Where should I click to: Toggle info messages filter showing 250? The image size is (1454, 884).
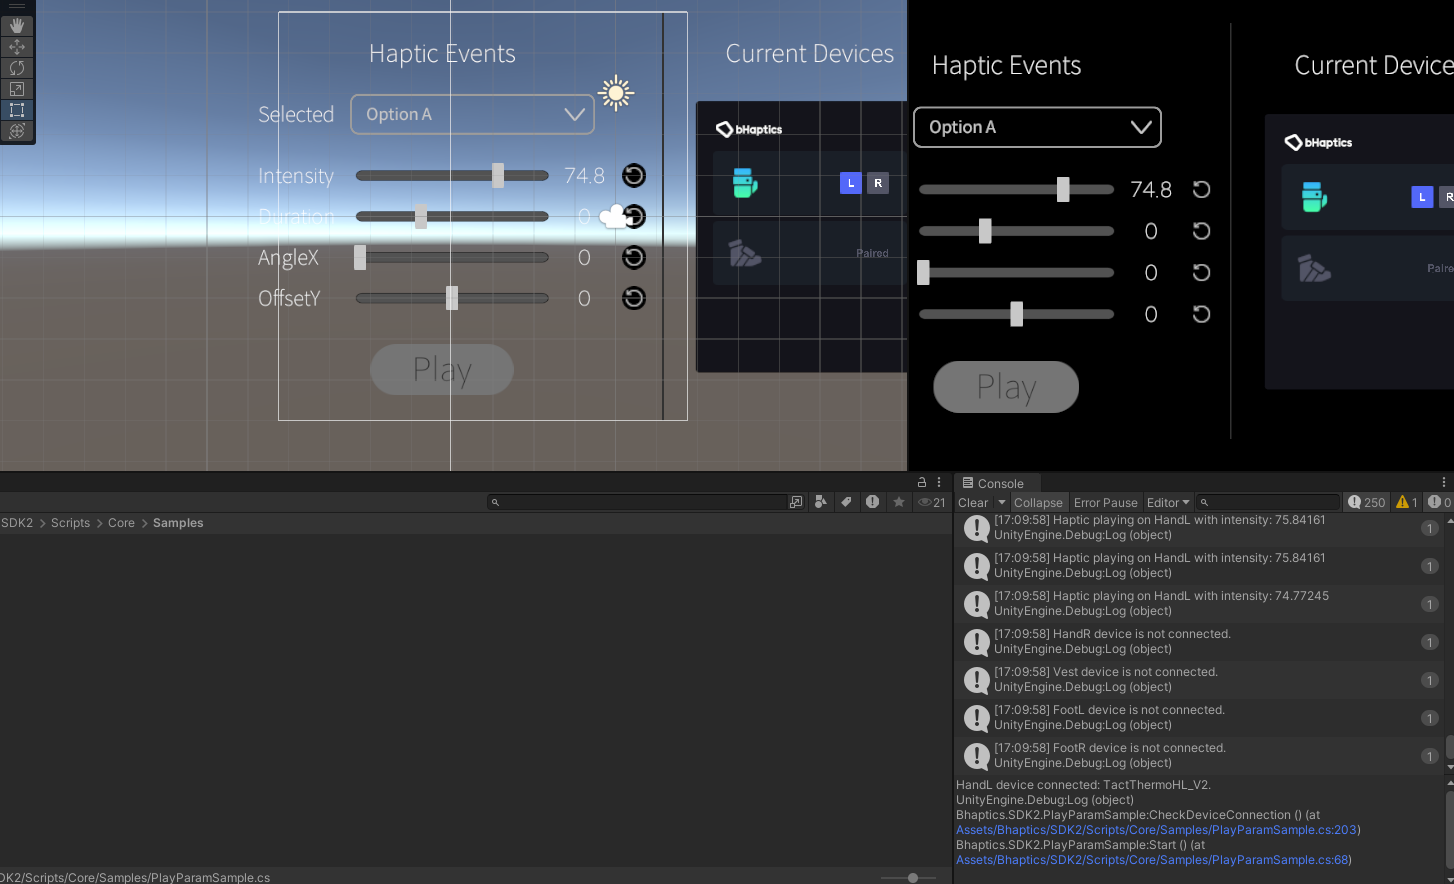1367,503
